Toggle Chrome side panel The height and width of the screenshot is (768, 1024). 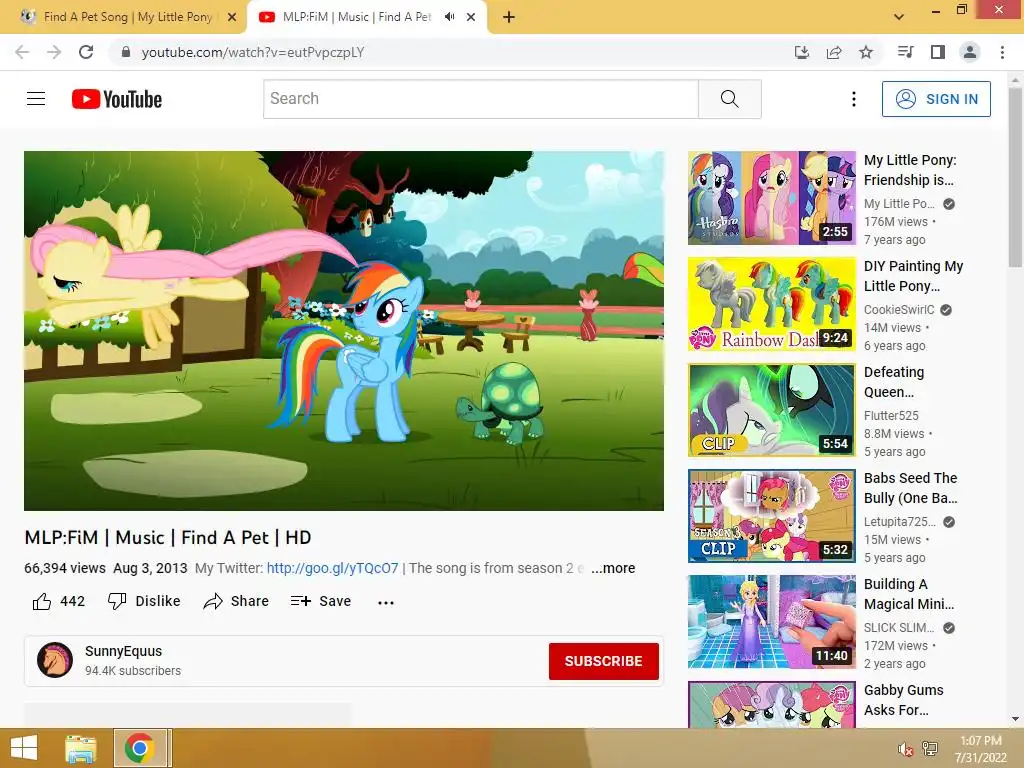[938, 52]
